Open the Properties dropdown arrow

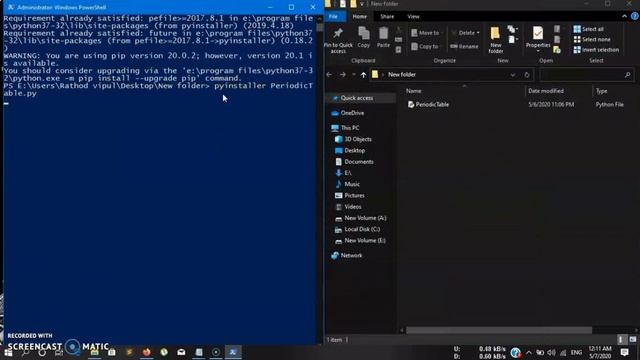pos(538,51)
